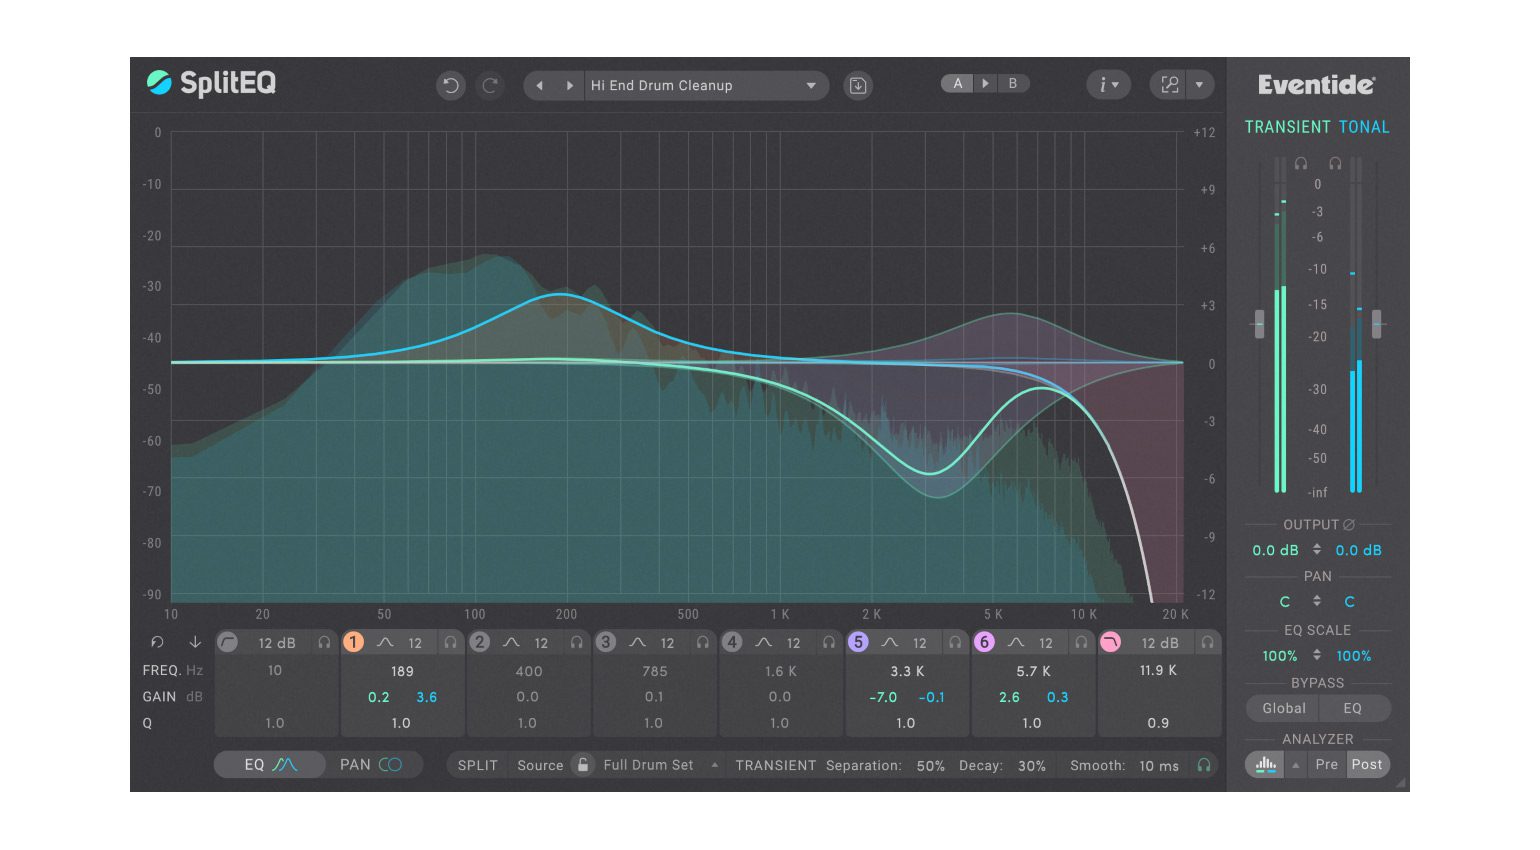Change band 6 filter shape icon
The image size is (1540, 850).
(x=1016, y=643)
